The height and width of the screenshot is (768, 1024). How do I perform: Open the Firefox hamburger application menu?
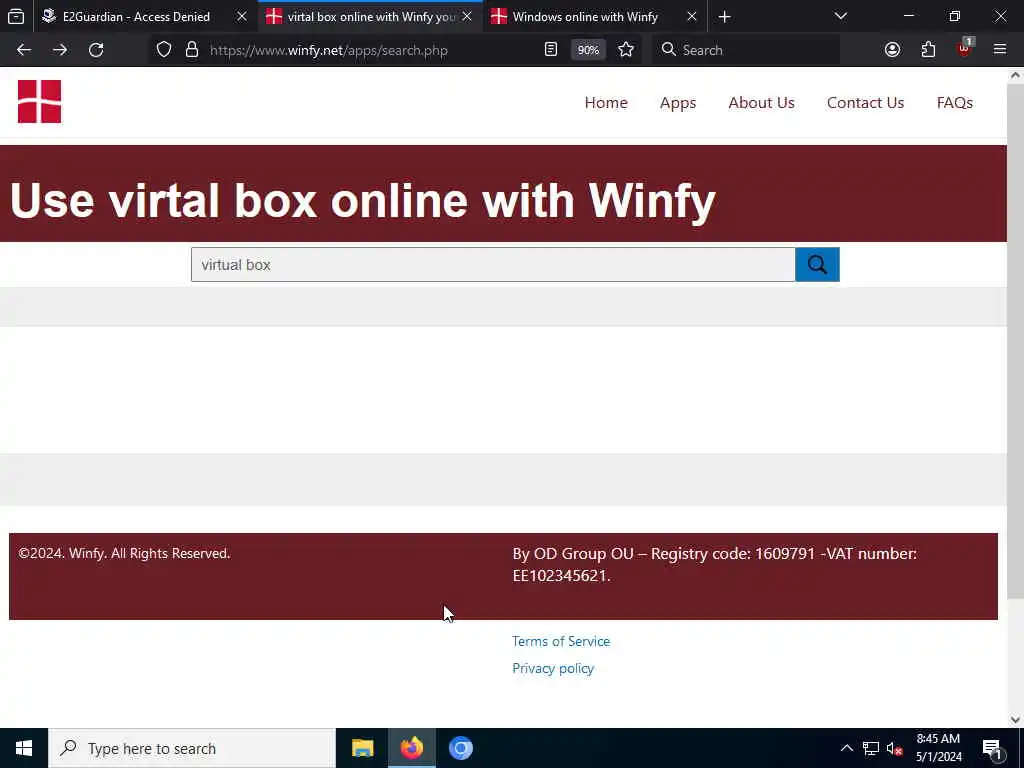click(1000, 50)
